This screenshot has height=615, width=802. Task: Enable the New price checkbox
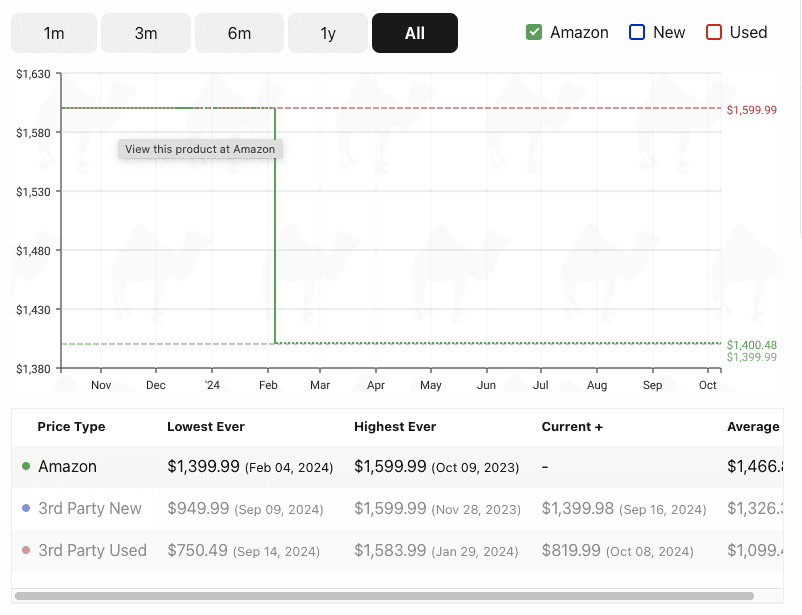click(x=637, y=32)
